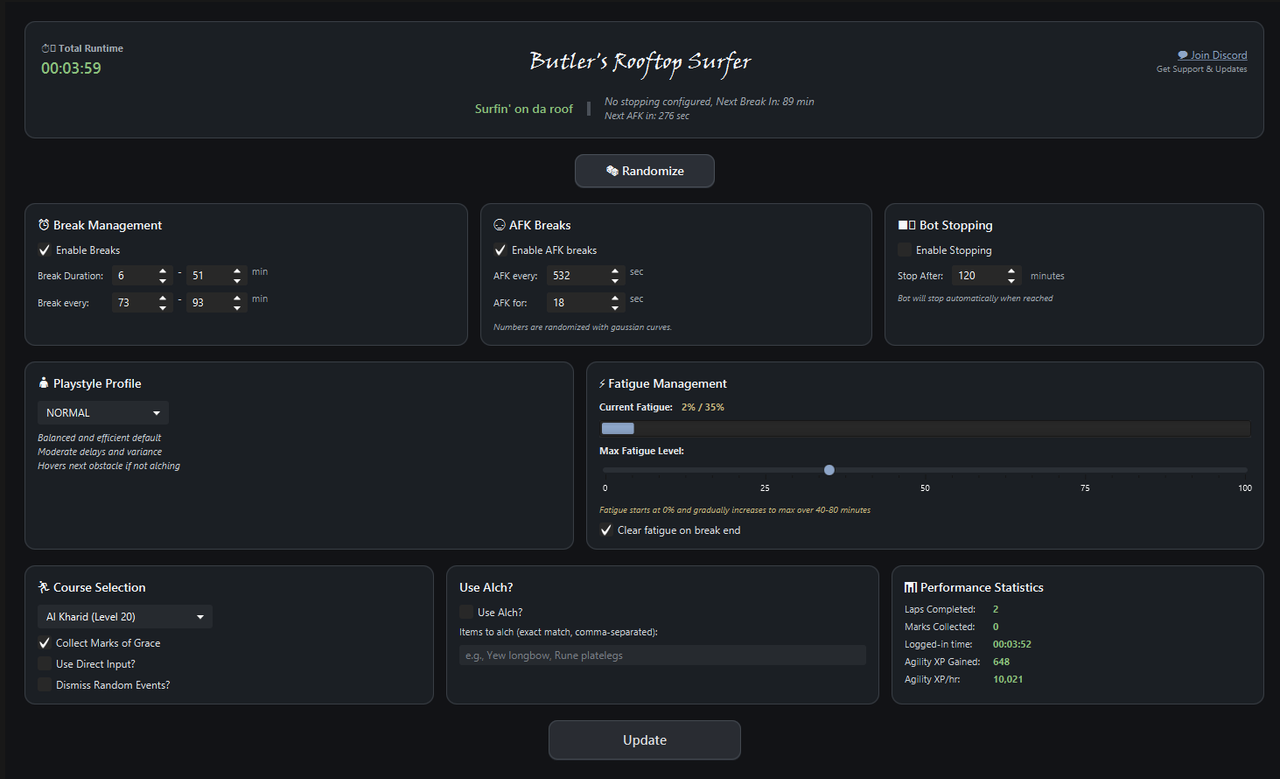Screen dimensions: 1280x779
Task: Click the stopwatch icon next to Total Runtime
Action: [48, 48]
